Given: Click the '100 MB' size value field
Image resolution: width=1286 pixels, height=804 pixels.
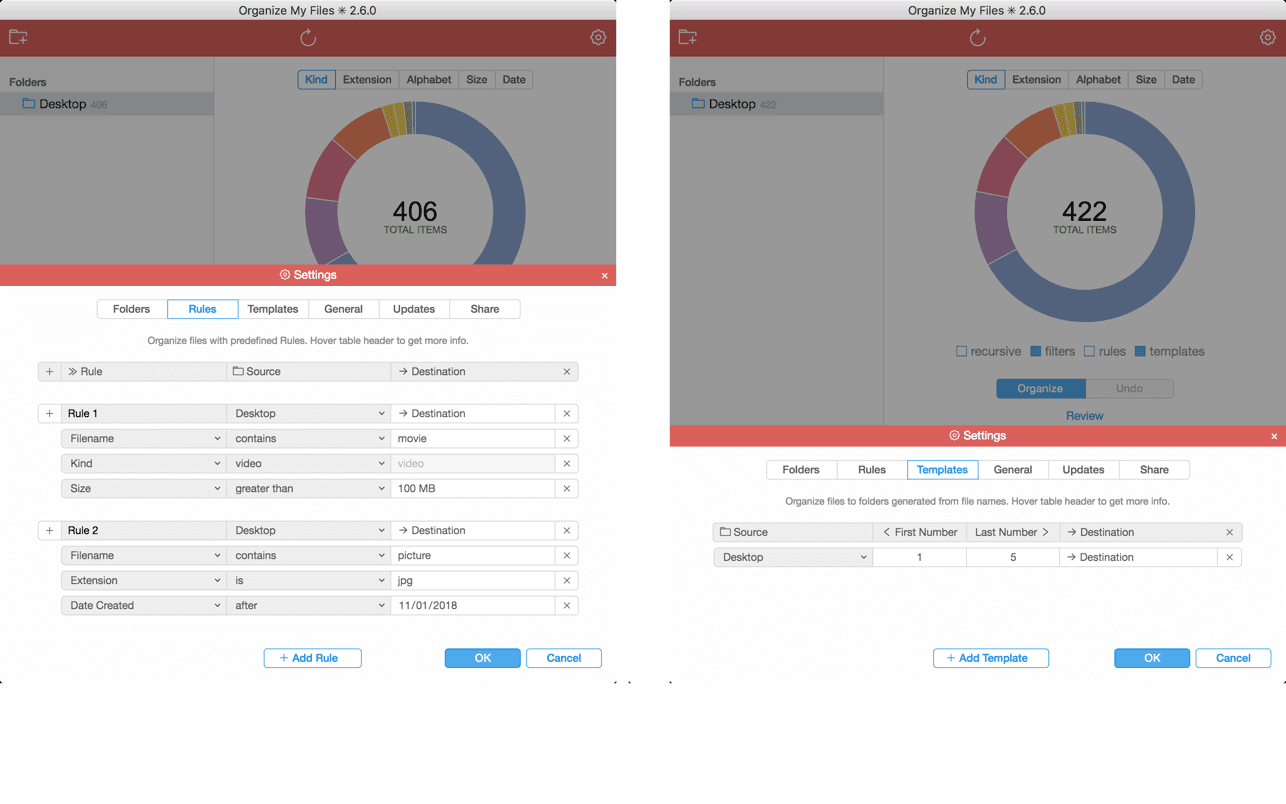Looking at the screenshot, I should click(472, 489).
